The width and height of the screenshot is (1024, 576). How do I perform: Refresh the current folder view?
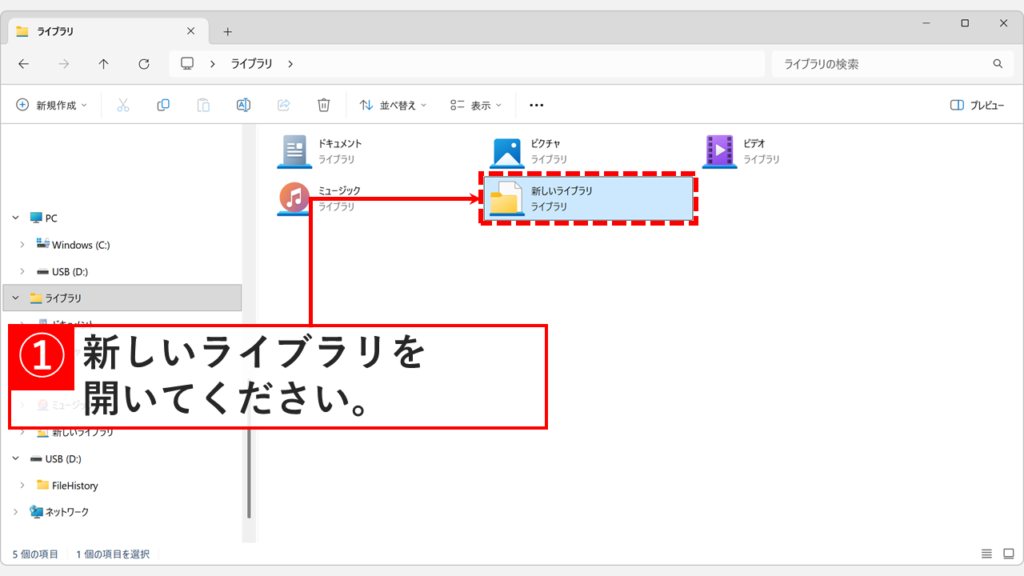coord(144,64)
